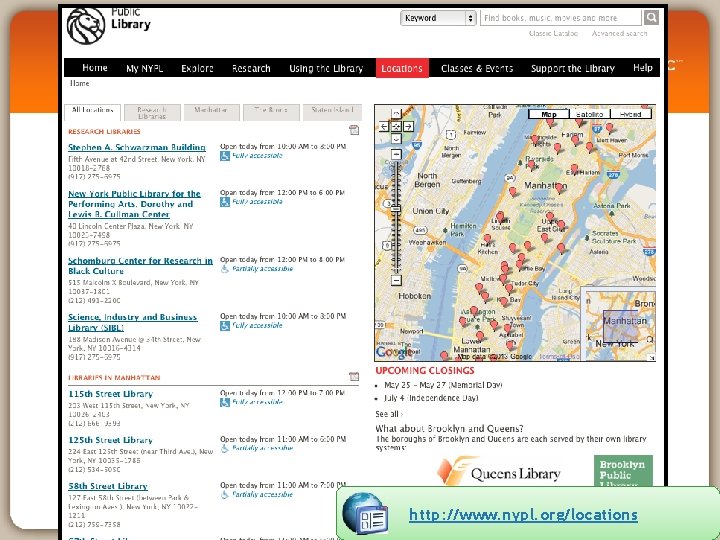The image size is (720, 540).
Task: Open Classic Catalog link
Action: 553,34
